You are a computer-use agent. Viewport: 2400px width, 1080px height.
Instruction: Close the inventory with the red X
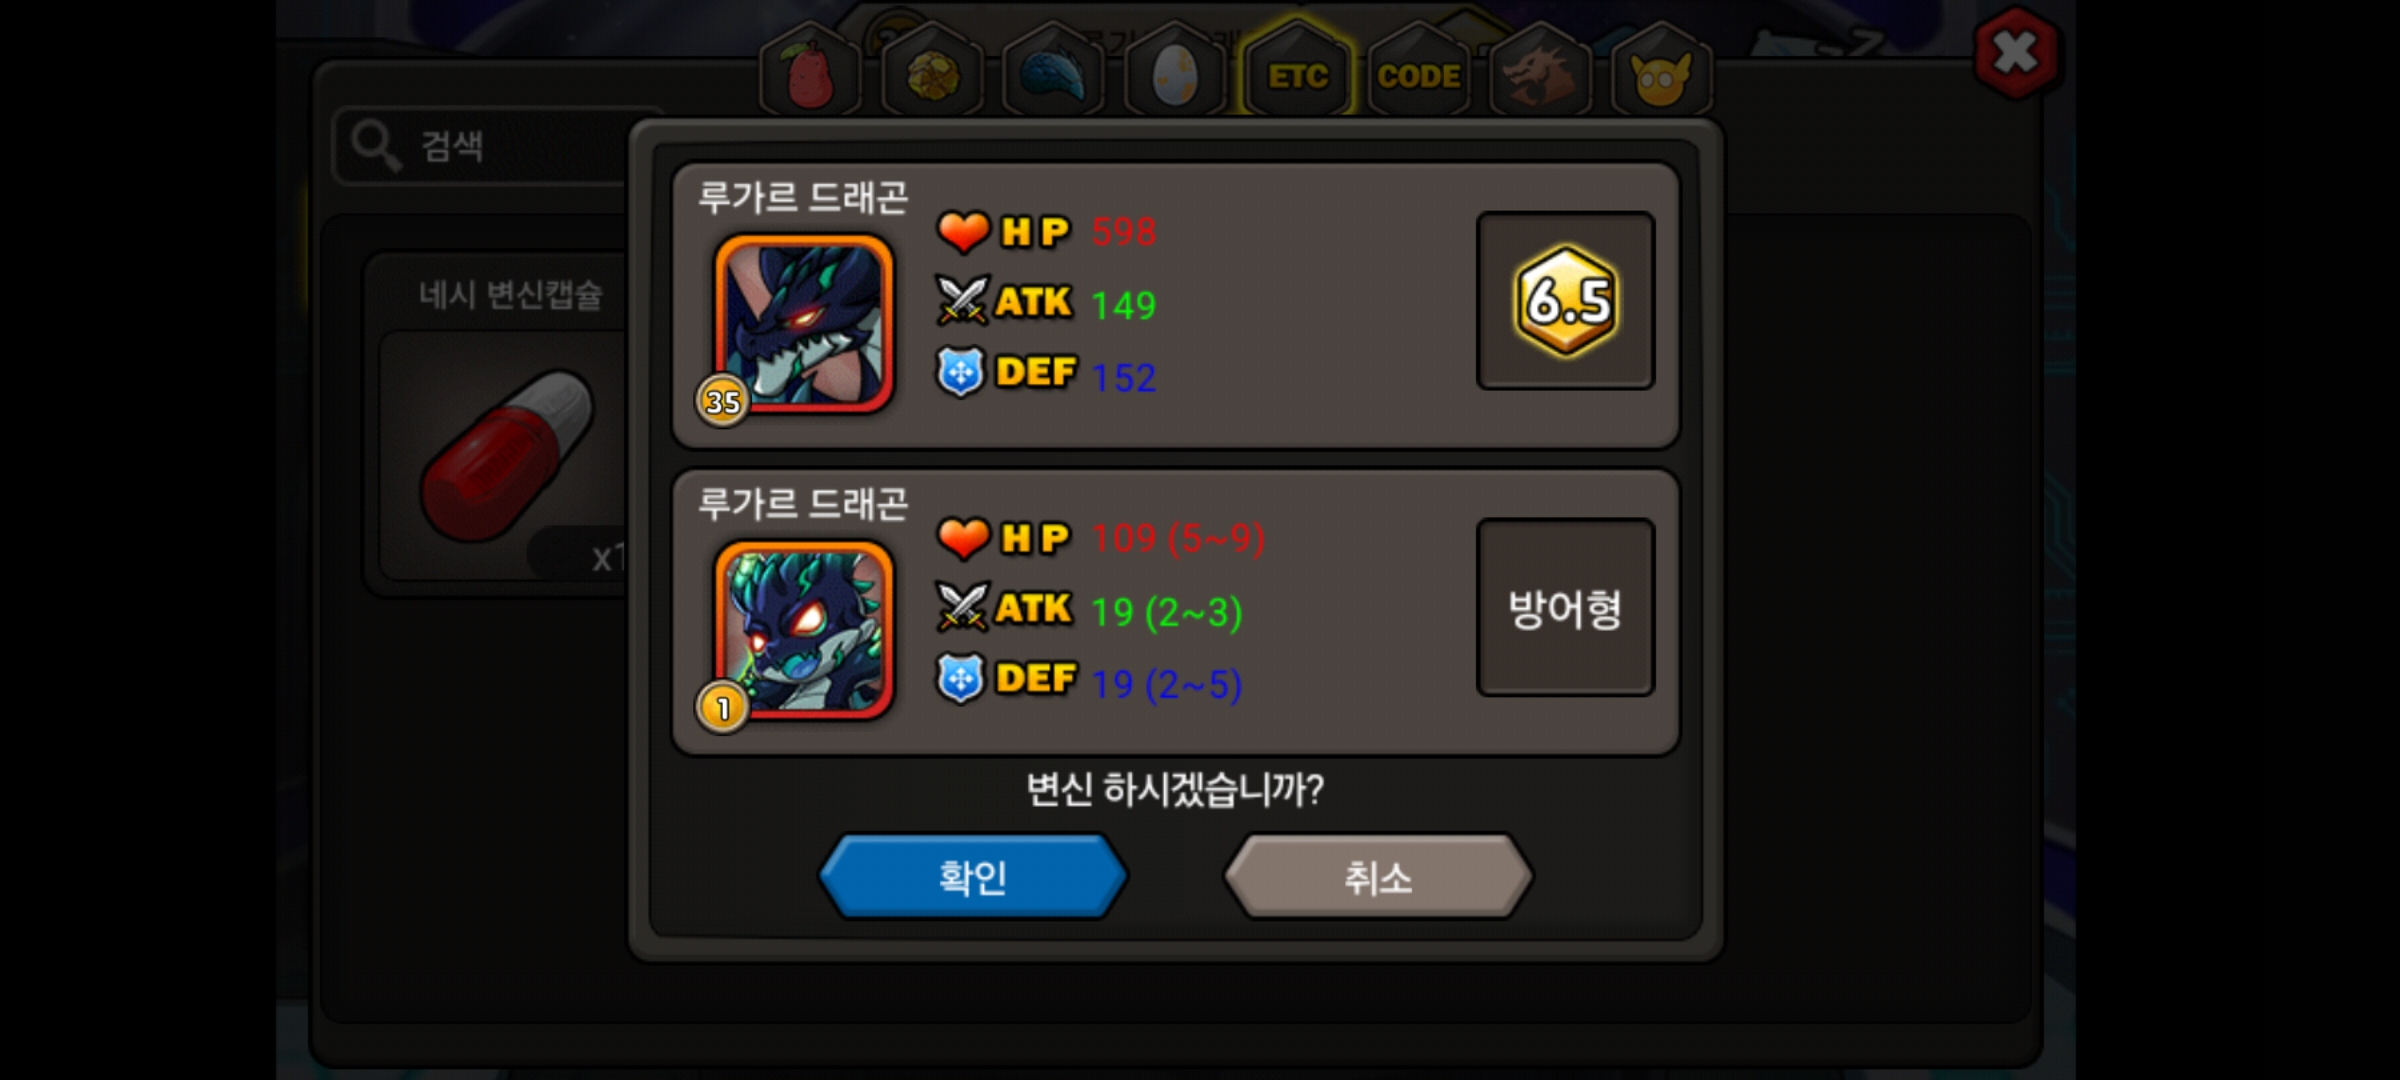click(2016, 52)
